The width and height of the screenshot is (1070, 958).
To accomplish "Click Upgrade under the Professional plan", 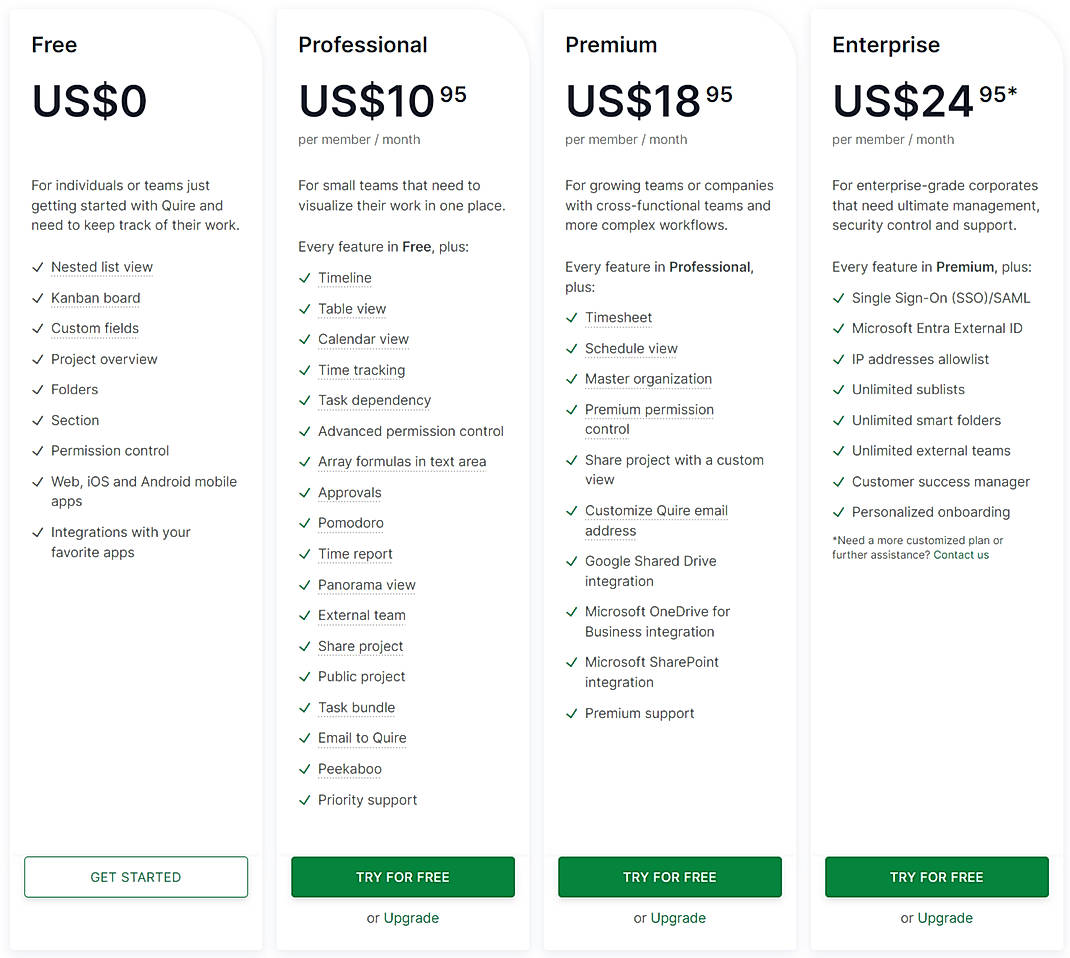I will [x=411, y=918].
